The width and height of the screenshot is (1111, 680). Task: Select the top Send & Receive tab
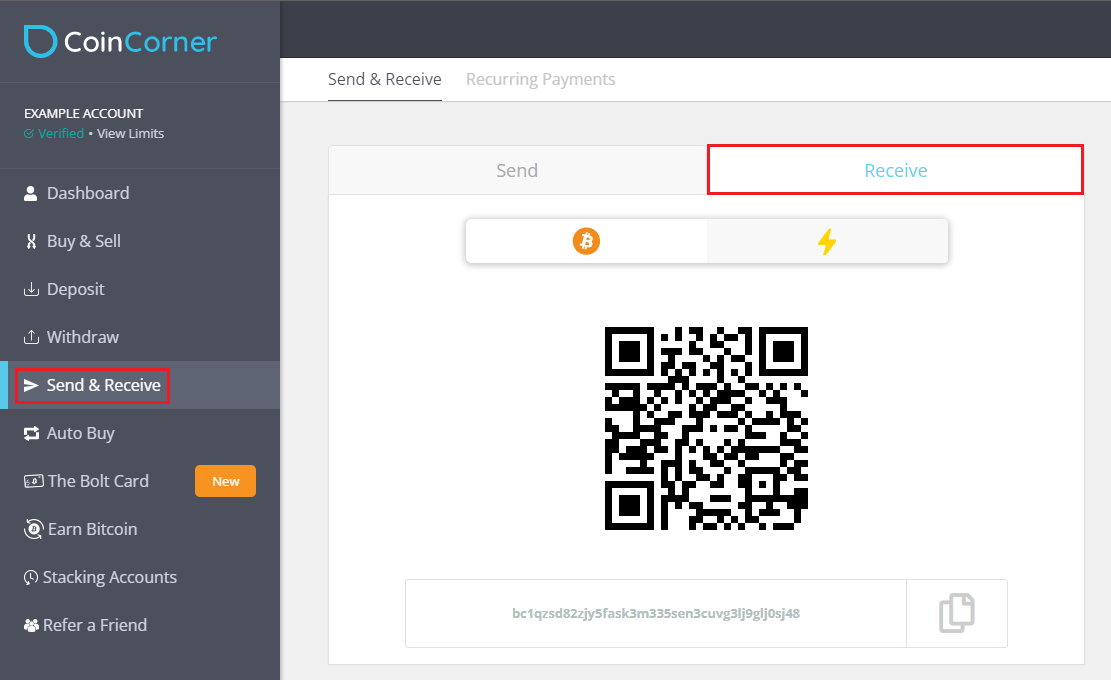point(385,79)
